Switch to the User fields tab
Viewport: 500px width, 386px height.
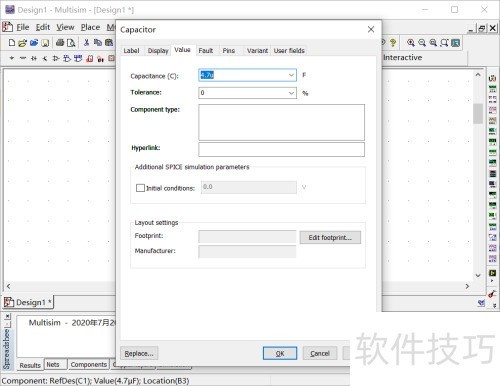[x=289, y=51]
